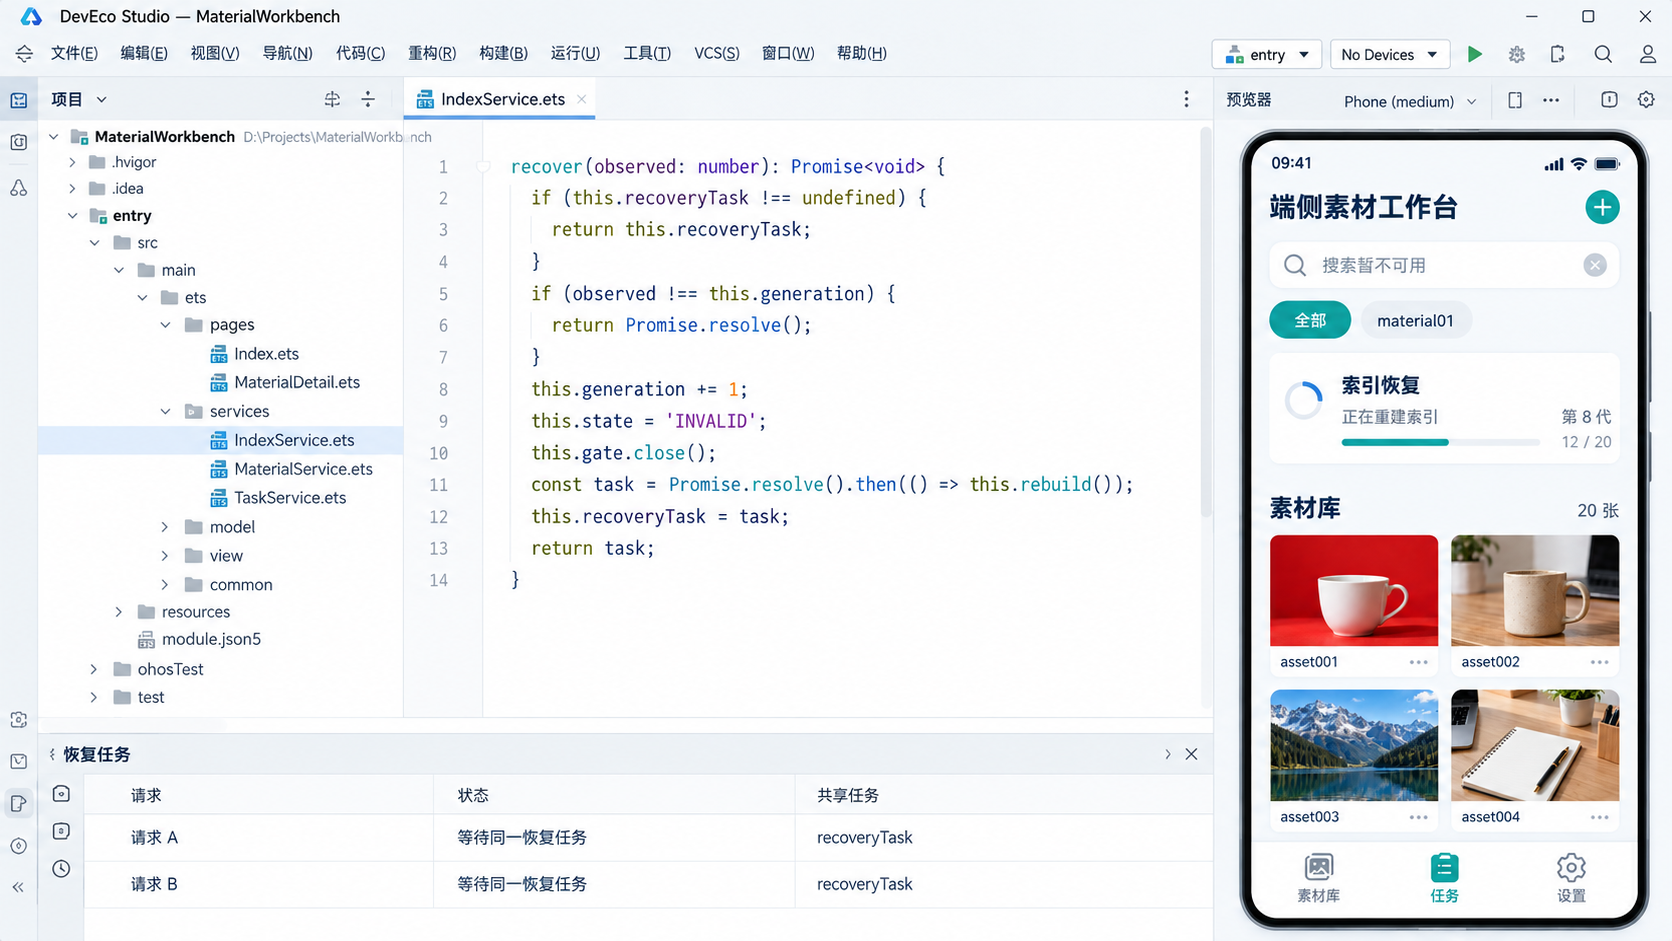Run the entry module with green play button

coord(1474,54)
